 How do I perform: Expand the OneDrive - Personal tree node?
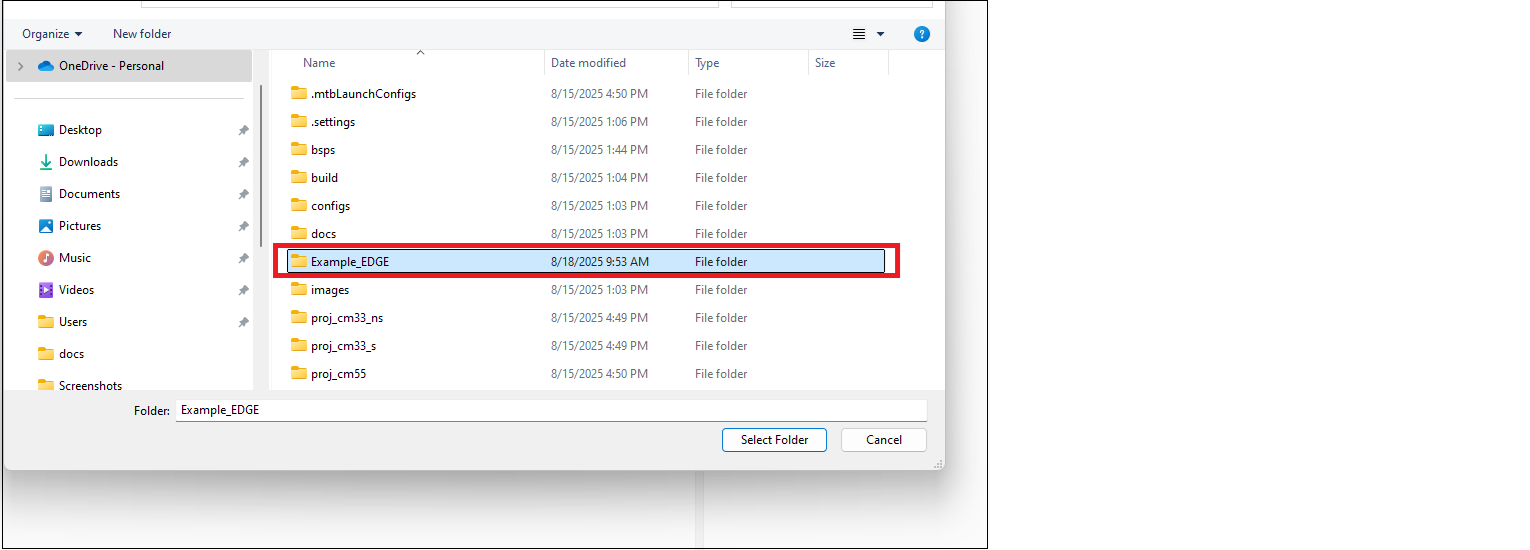[x=20, y=66]
